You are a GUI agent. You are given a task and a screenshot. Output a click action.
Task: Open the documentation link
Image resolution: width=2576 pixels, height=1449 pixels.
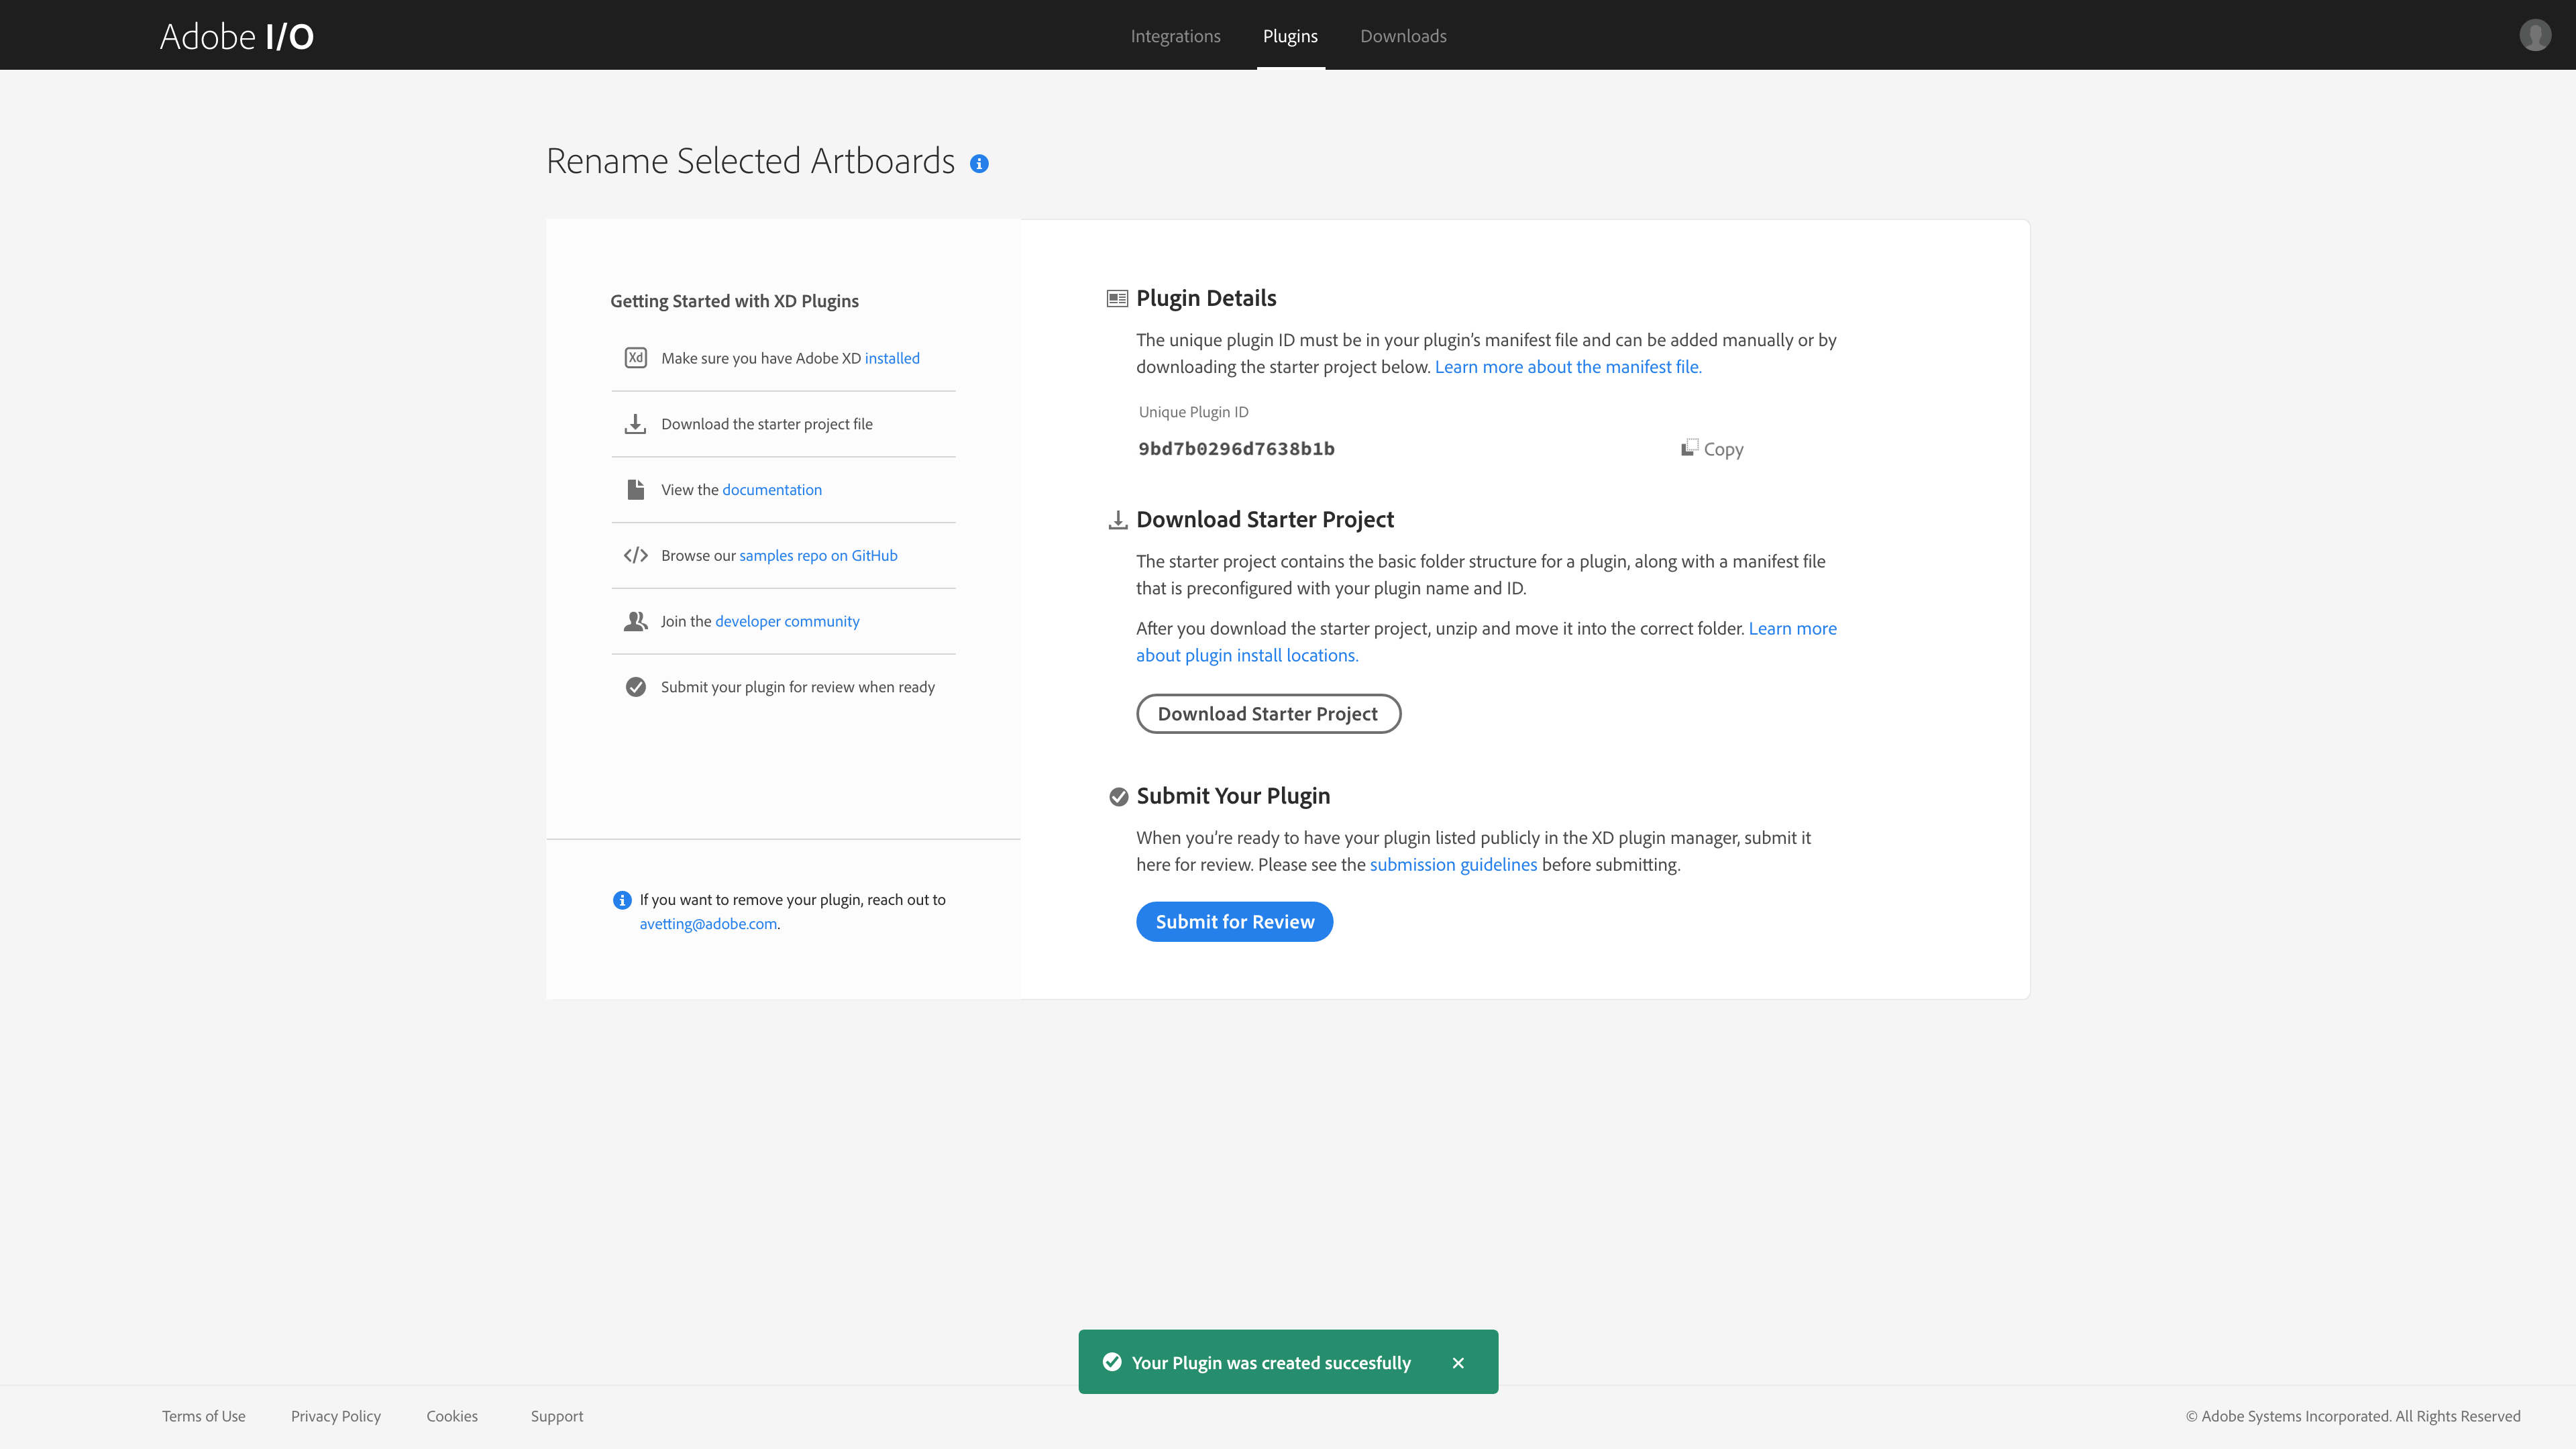[x=772, y=490]
